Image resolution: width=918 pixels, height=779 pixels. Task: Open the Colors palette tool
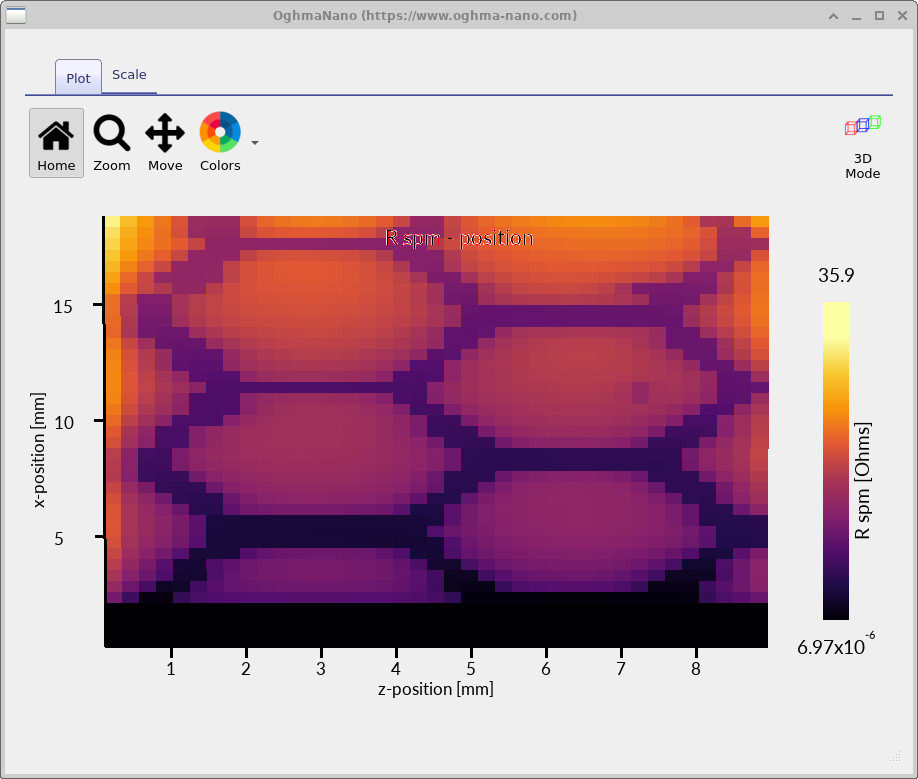[219, 141]
